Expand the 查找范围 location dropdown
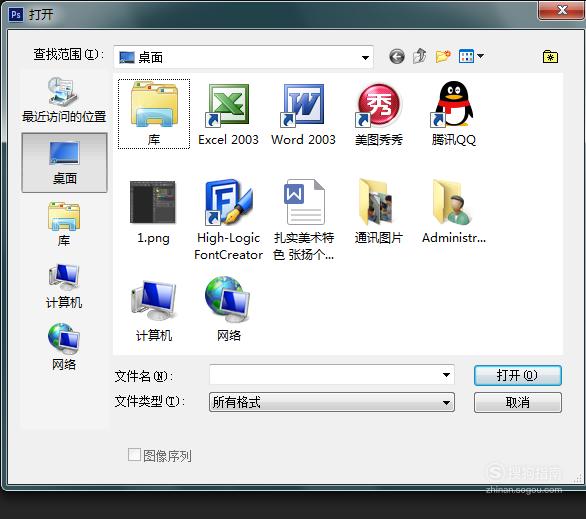This screenshot has width=586, height=519. tap(365, 58)
